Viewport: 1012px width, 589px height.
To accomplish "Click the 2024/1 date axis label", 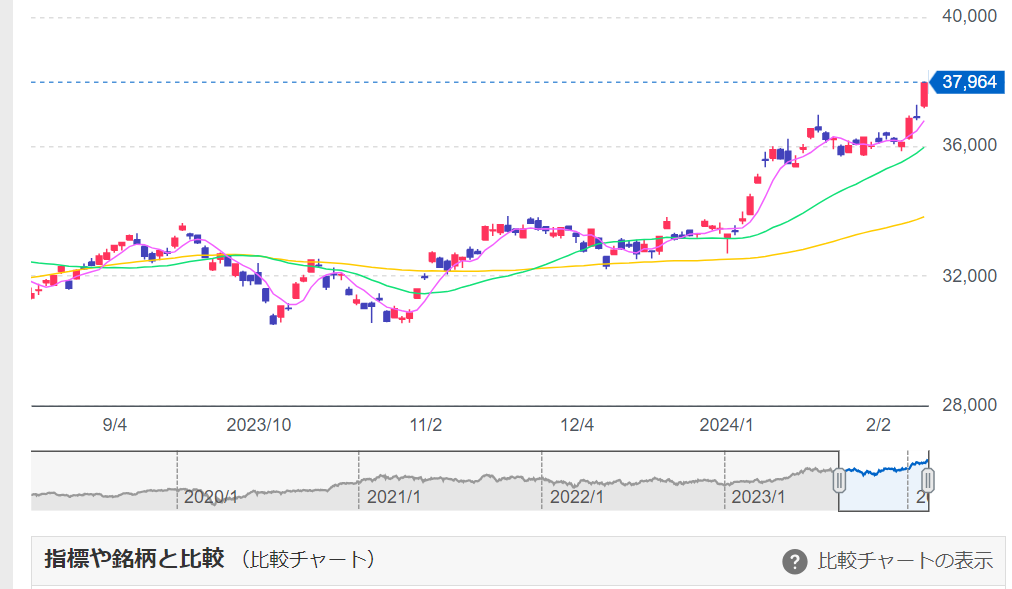I will point(727,425).
